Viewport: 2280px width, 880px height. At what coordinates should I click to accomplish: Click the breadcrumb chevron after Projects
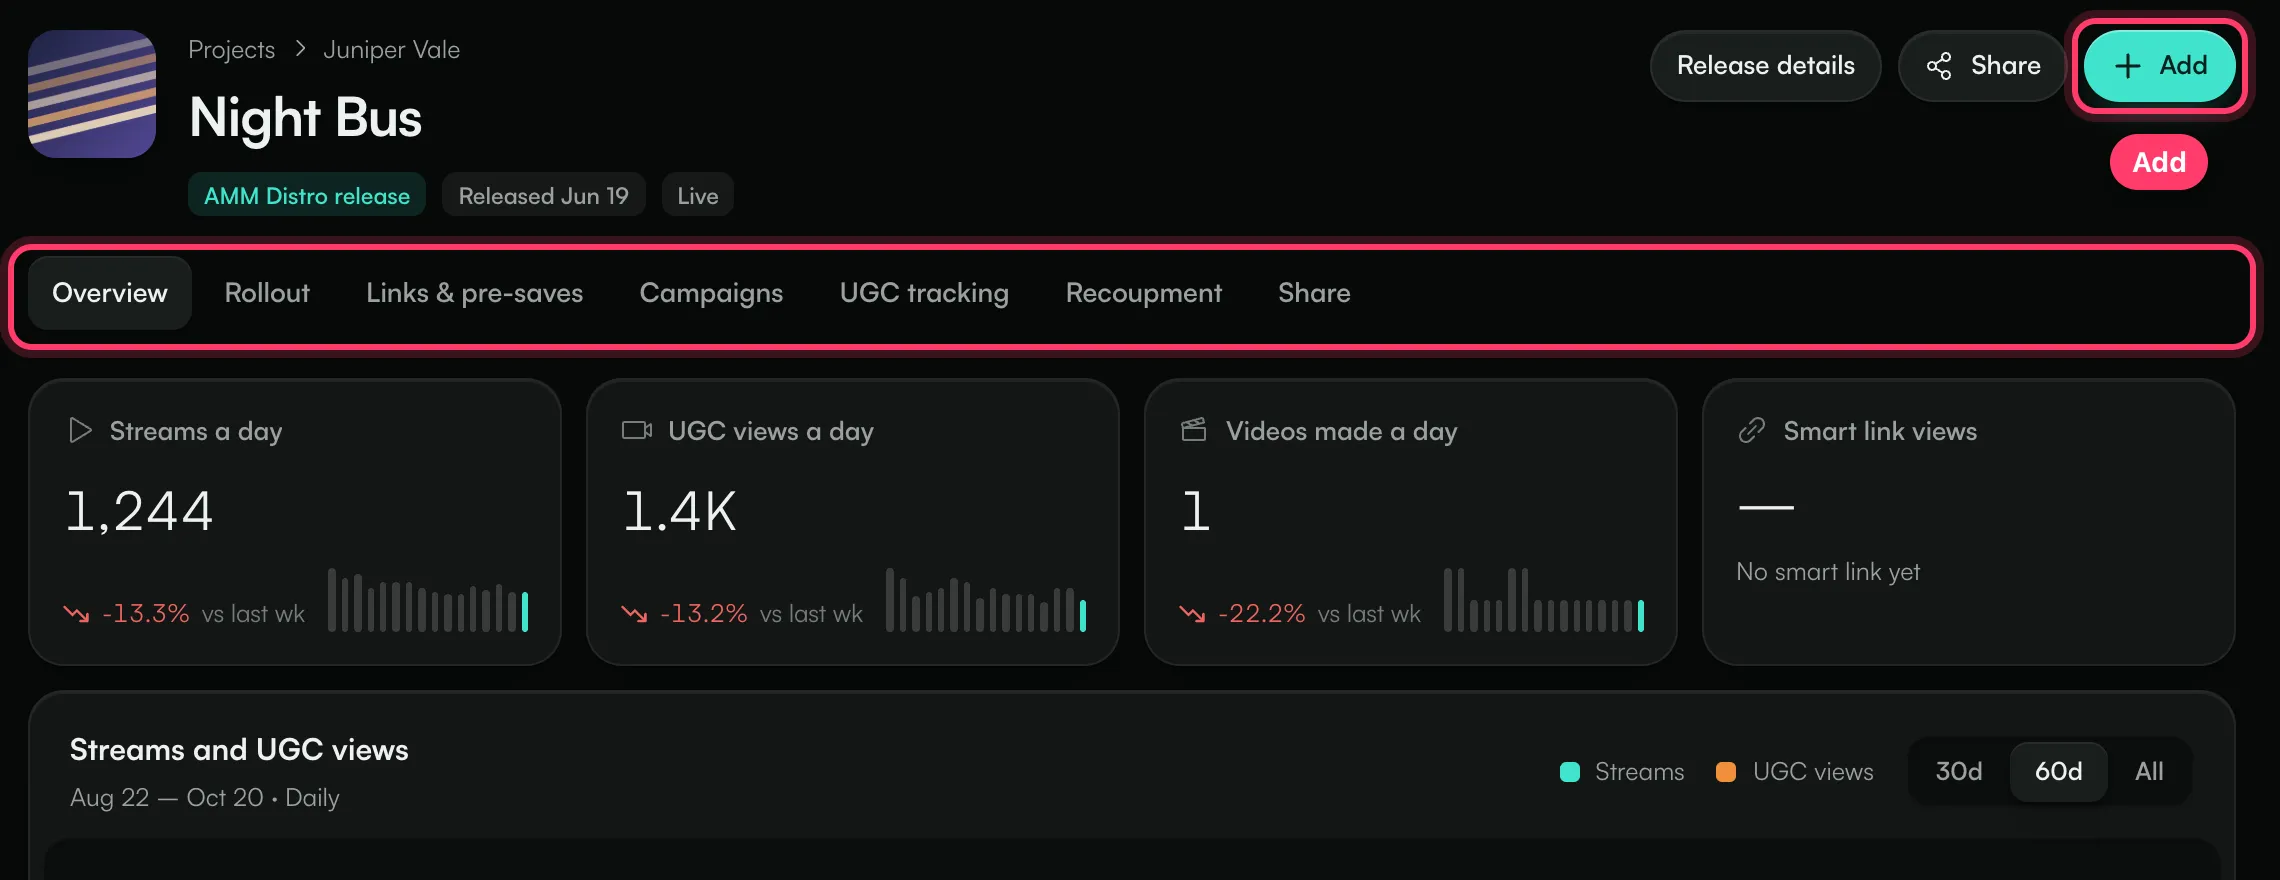[300, 49]
